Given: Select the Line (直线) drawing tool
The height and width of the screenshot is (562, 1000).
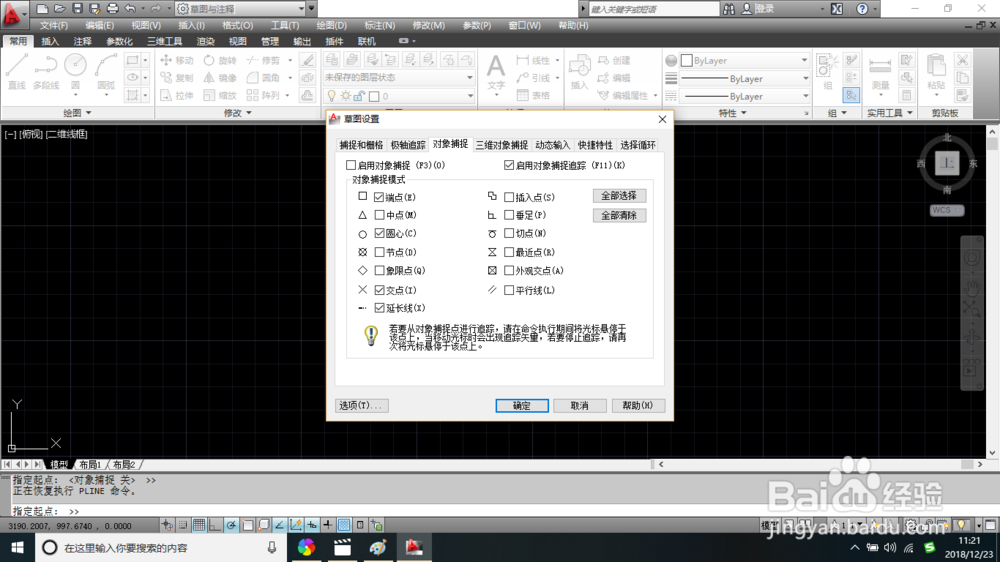Looking at the screenshot, I should [16, 71].
